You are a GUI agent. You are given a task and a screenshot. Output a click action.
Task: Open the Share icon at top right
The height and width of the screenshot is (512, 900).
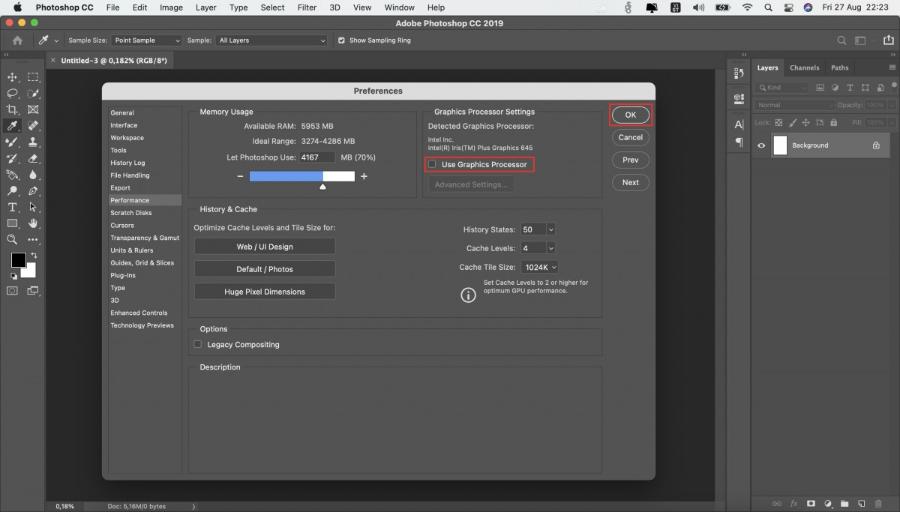(888, 40)
